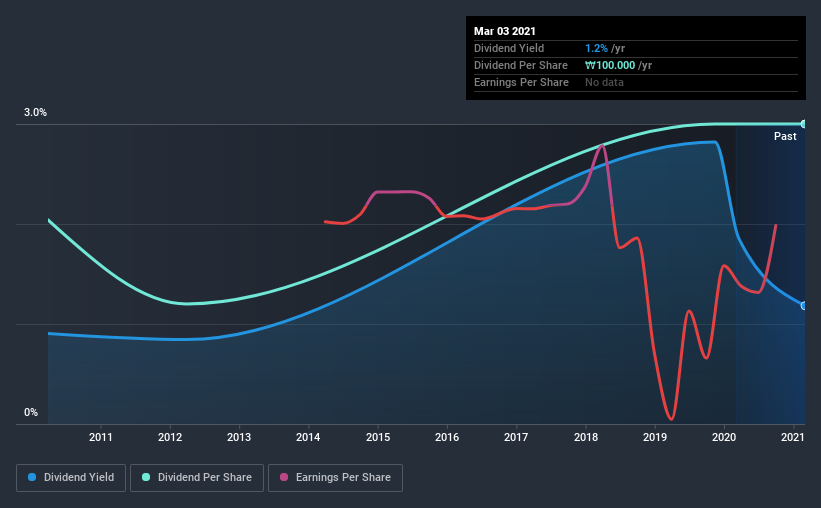This screenshot has width=821, height=508.
Task: Click the teal Dividend Per Share legend dot
Action: (x=146, y=477)
